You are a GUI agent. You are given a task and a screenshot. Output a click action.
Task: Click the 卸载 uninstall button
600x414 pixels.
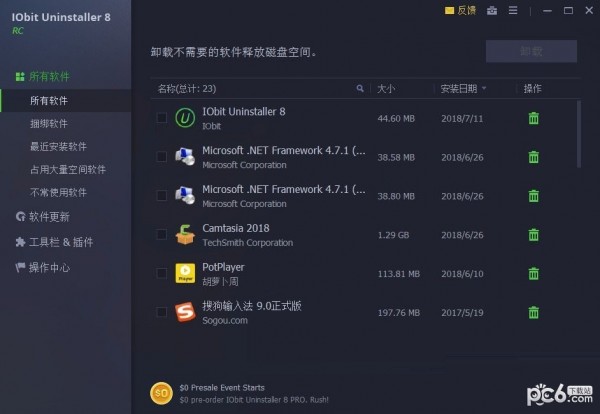pyautogui.click(x=531, y=51)
